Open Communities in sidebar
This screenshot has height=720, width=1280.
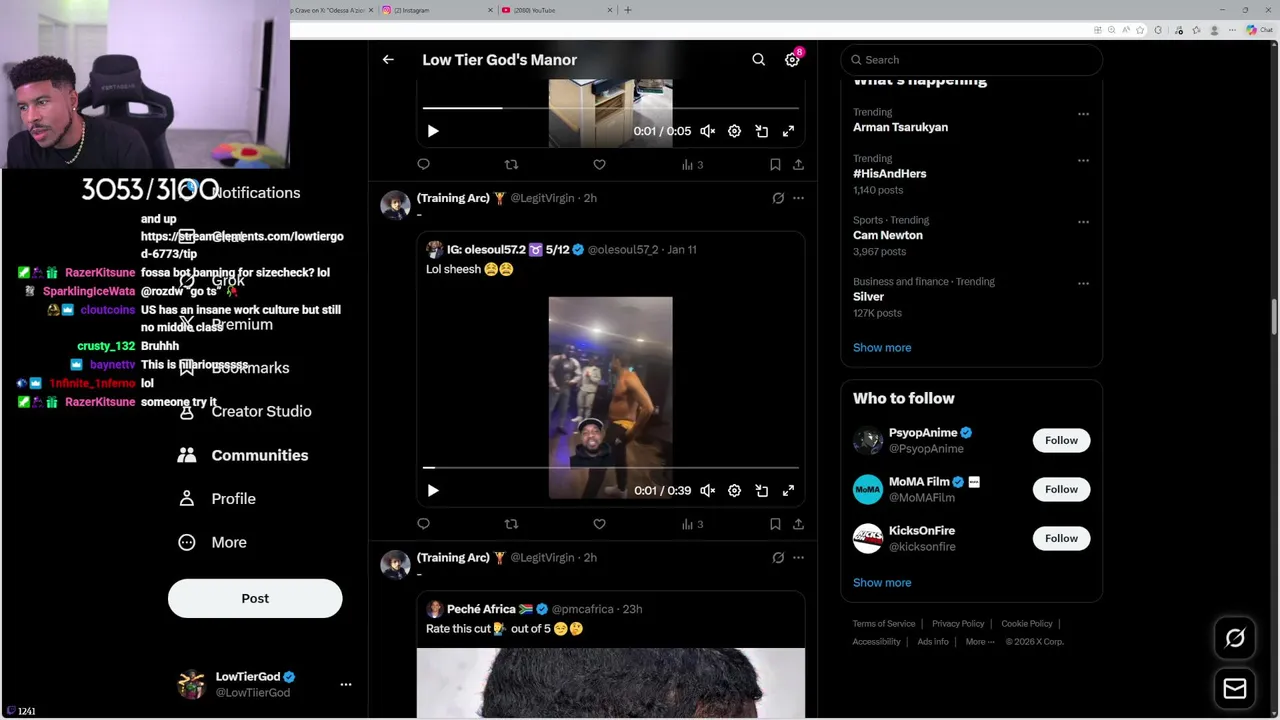(243, 455)
